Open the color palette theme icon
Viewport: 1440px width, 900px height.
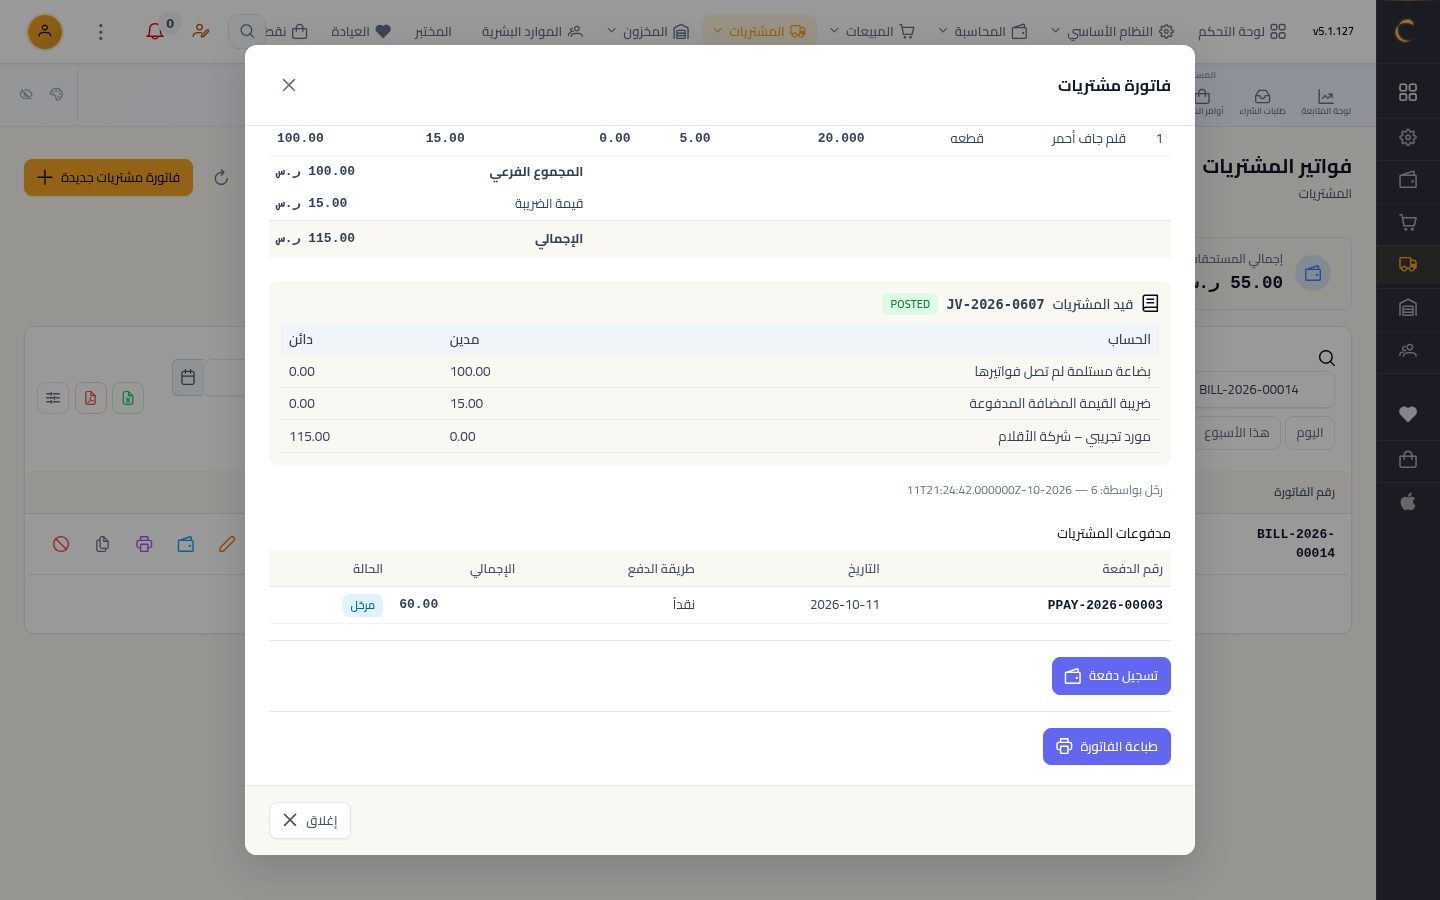(56, 94)
